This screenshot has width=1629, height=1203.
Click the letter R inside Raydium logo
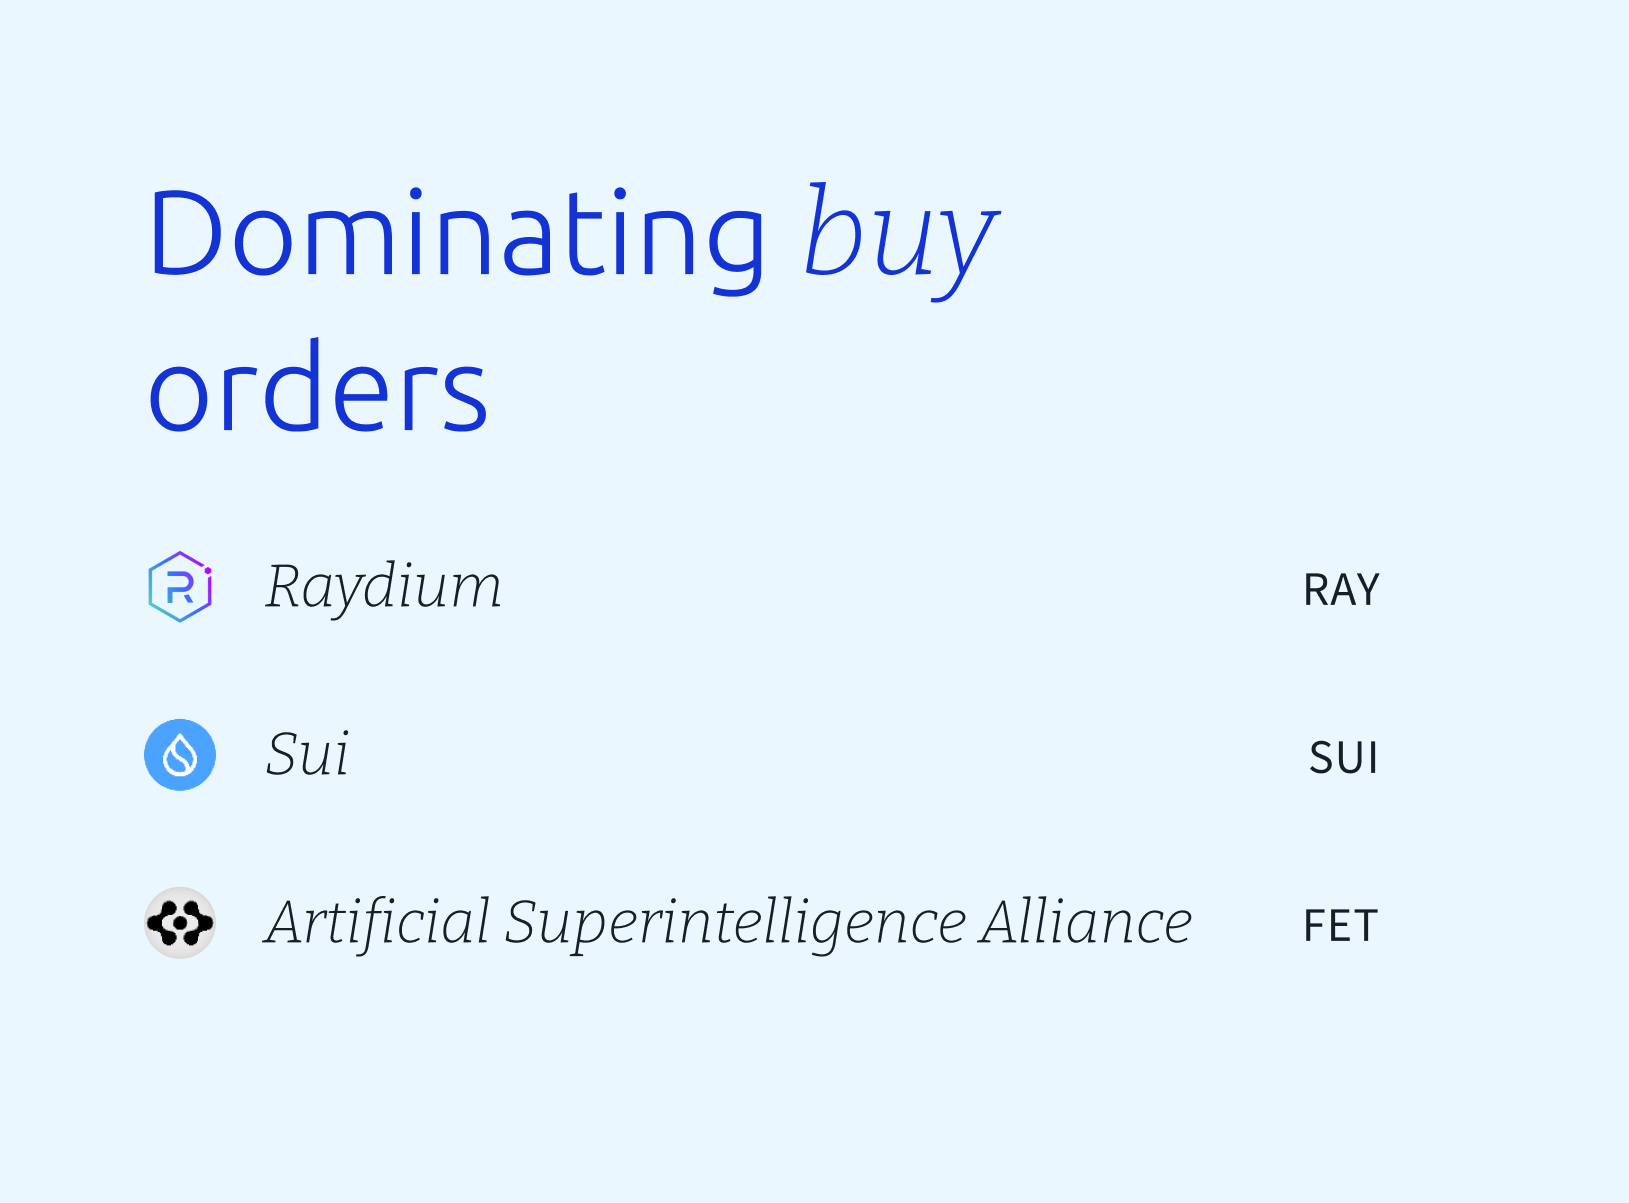(180, 588)
